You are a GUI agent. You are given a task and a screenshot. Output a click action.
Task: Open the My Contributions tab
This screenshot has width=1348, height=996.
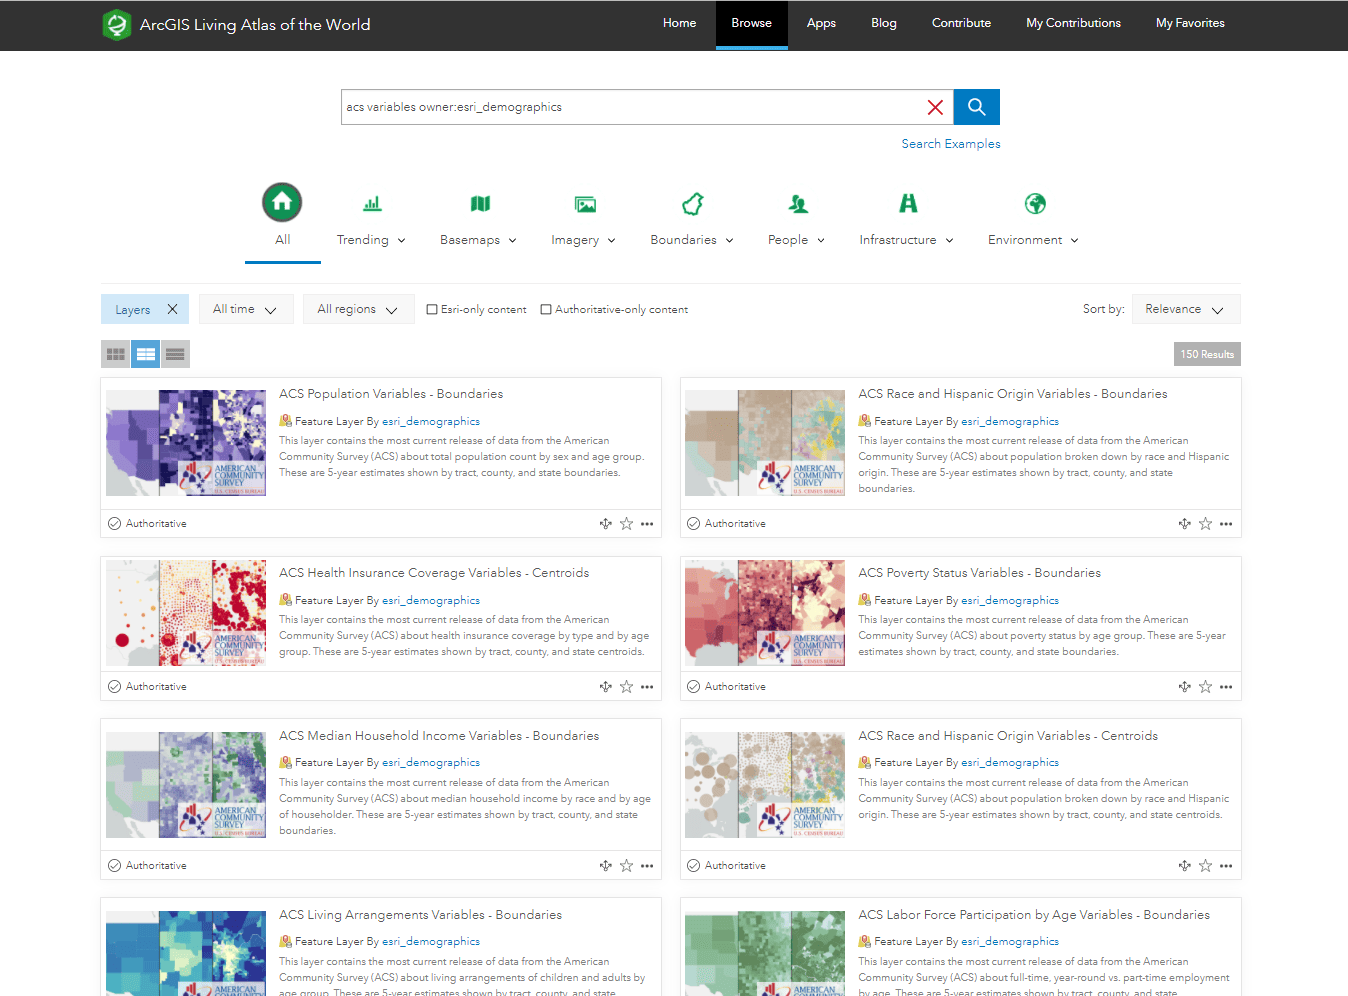(1073, 24)
